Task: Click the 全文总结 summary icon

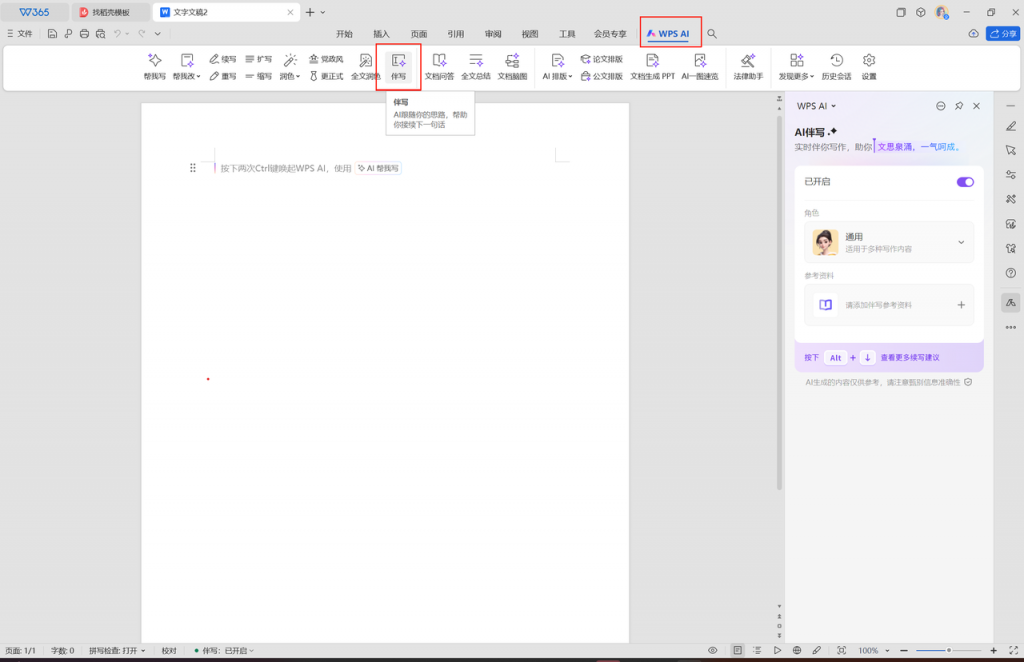Action: pos(476,67)
